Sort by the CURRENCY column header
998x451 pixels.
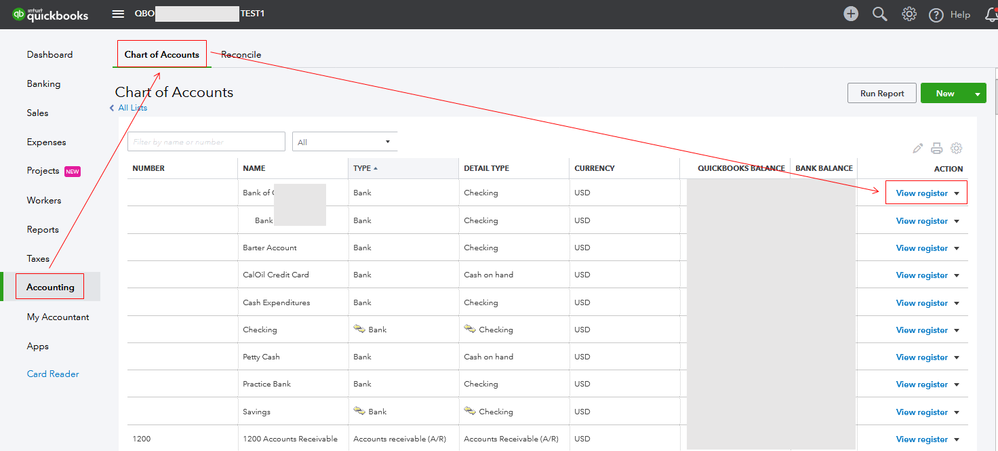pos(594,169)
